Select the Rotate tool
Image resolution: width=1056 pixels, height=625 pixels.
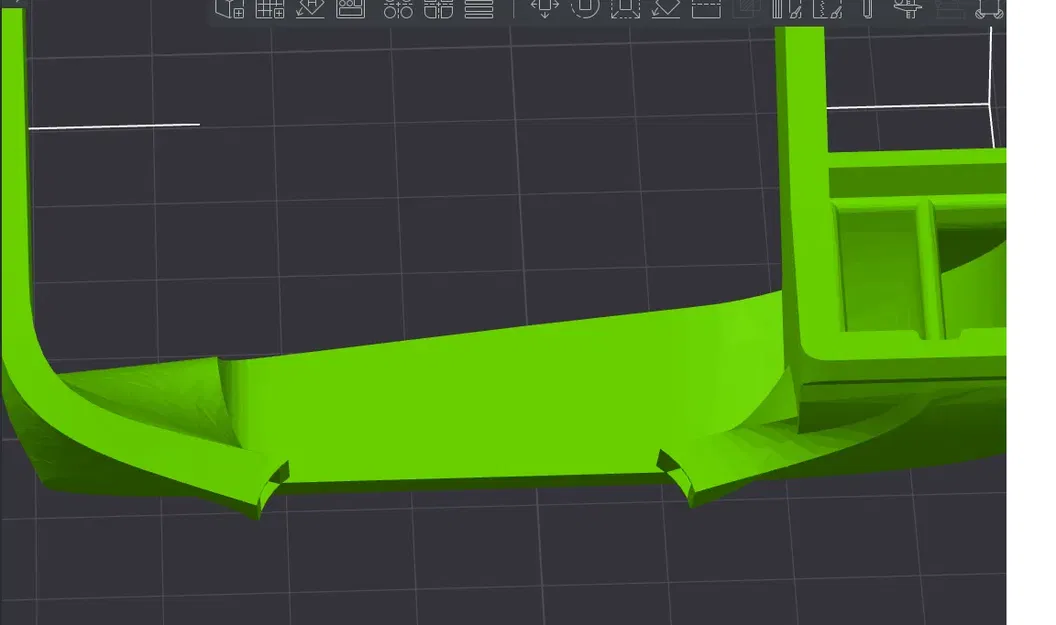coord(584,10)
